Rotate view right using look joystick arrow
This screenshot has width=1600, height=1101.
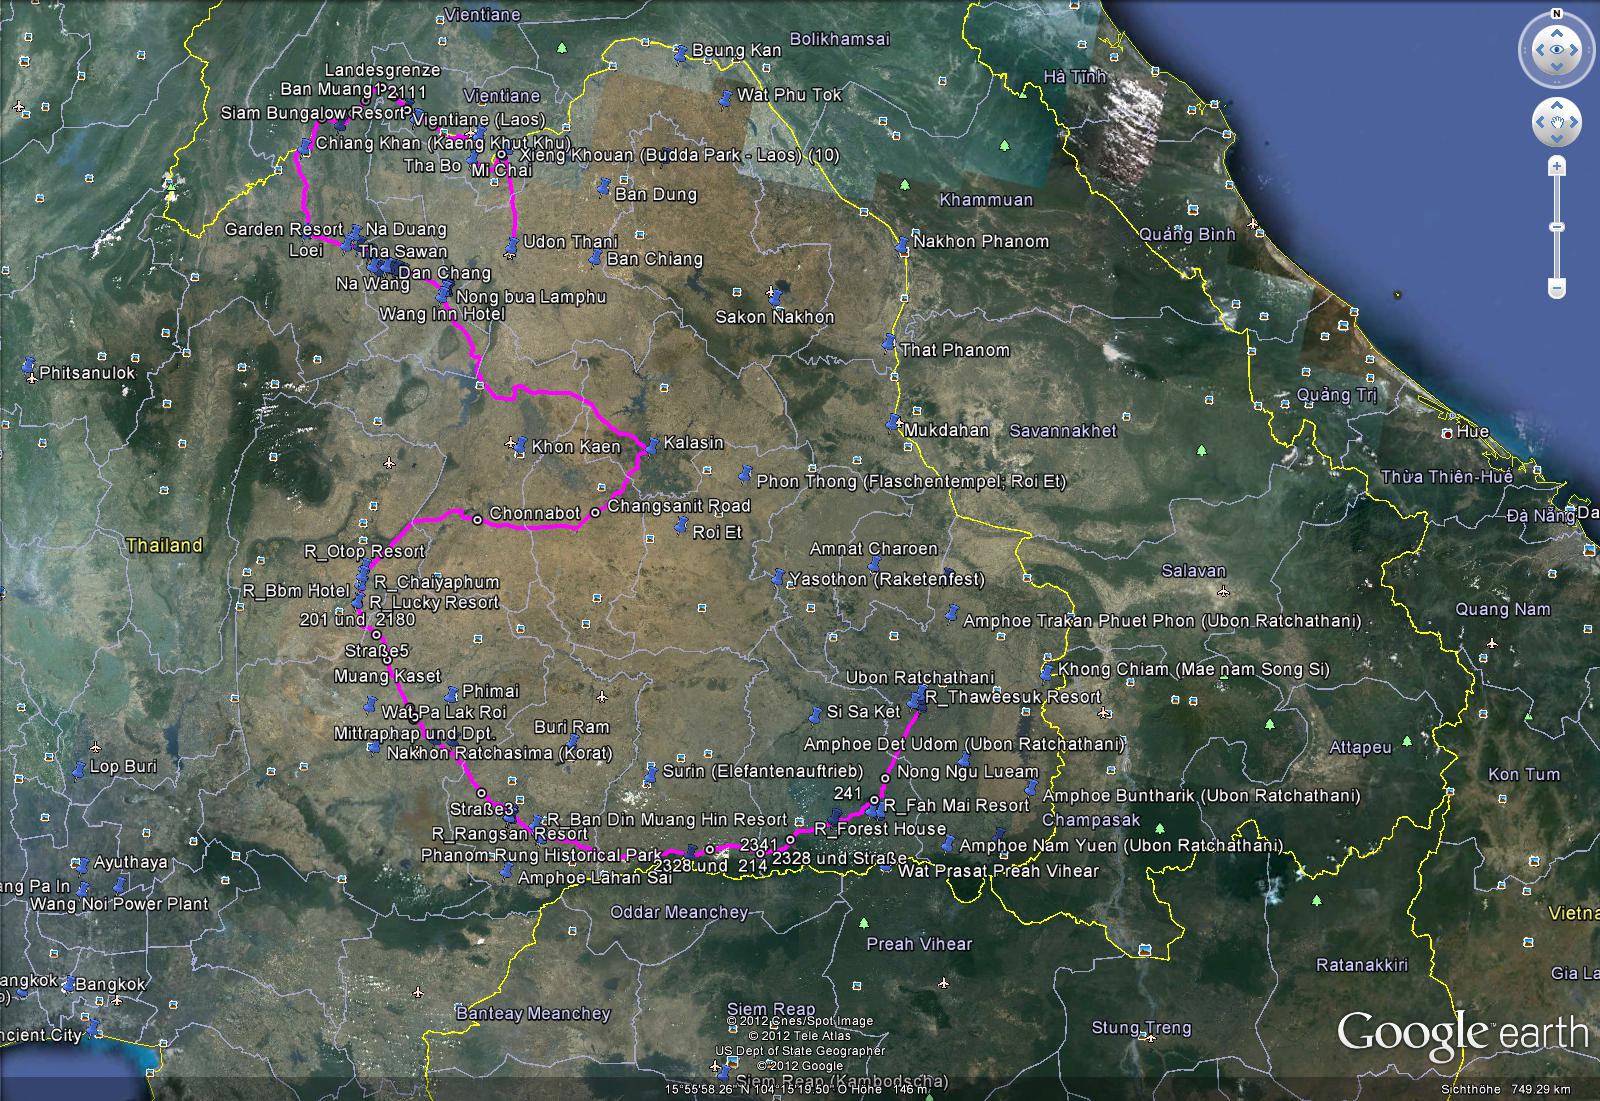coord(1575,50)
